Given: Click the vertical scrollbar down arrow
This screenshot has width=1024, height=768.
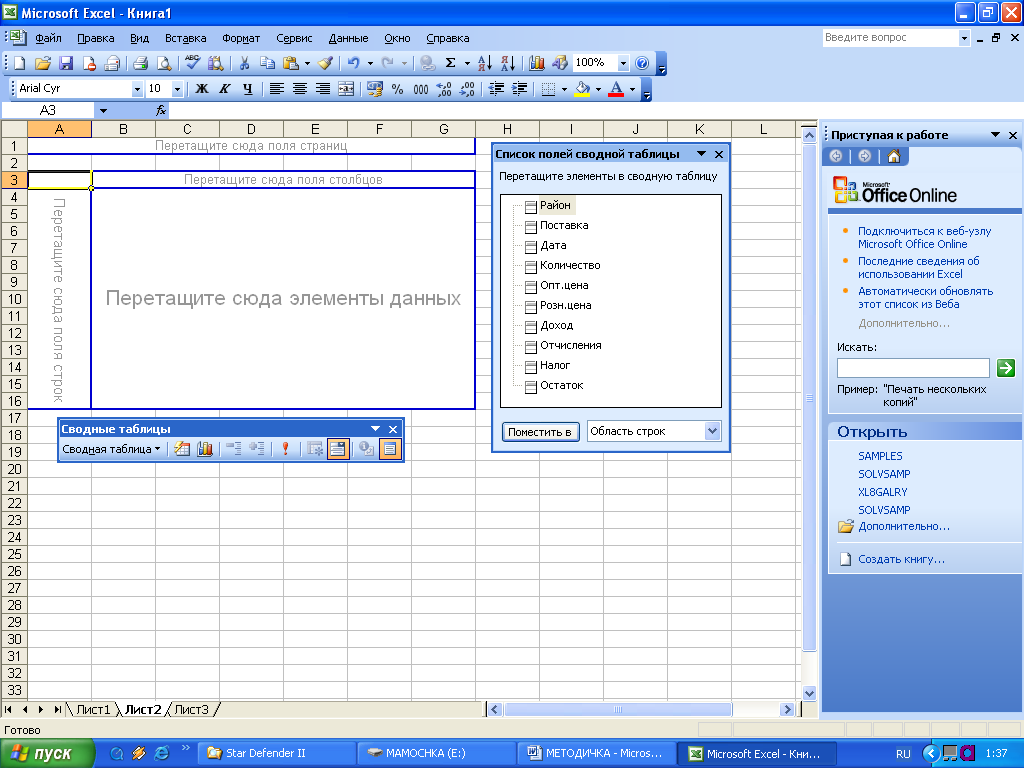Looking at the screenshot, I should 809,693.
